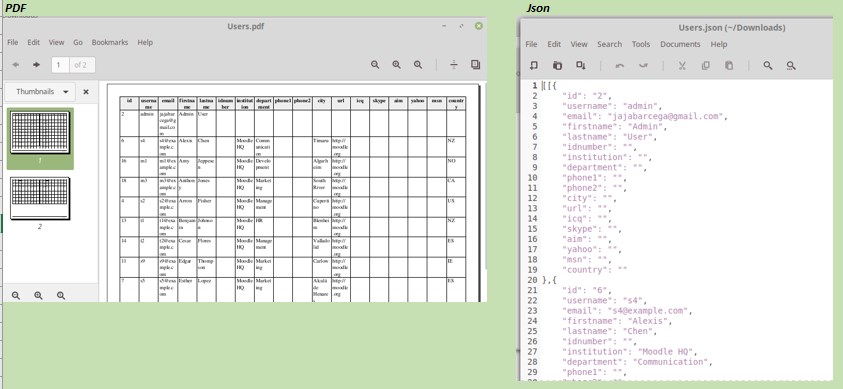The width and height of the screenshot is (843, 389).
Task: Toggle dual page view in PDF toolbar
Action: 475,64
